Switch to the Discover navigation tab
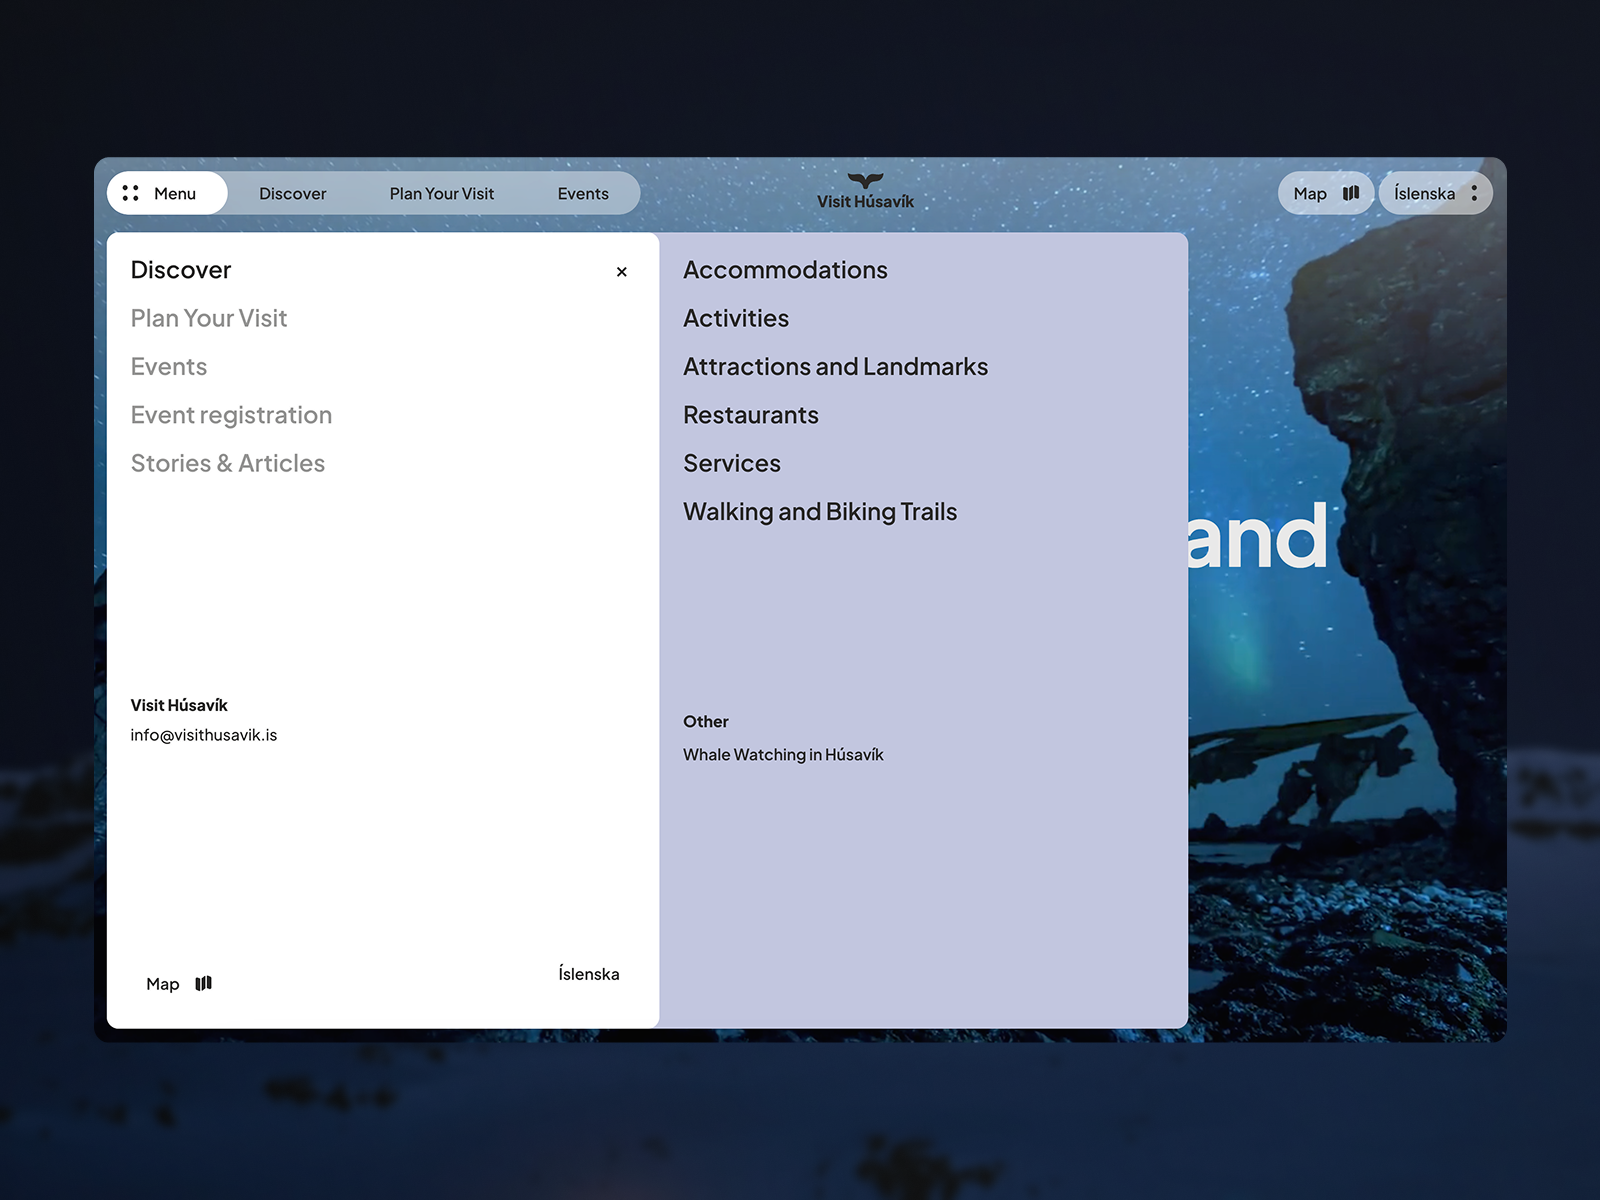The image size is (1600, 1200). pos(293,193)
